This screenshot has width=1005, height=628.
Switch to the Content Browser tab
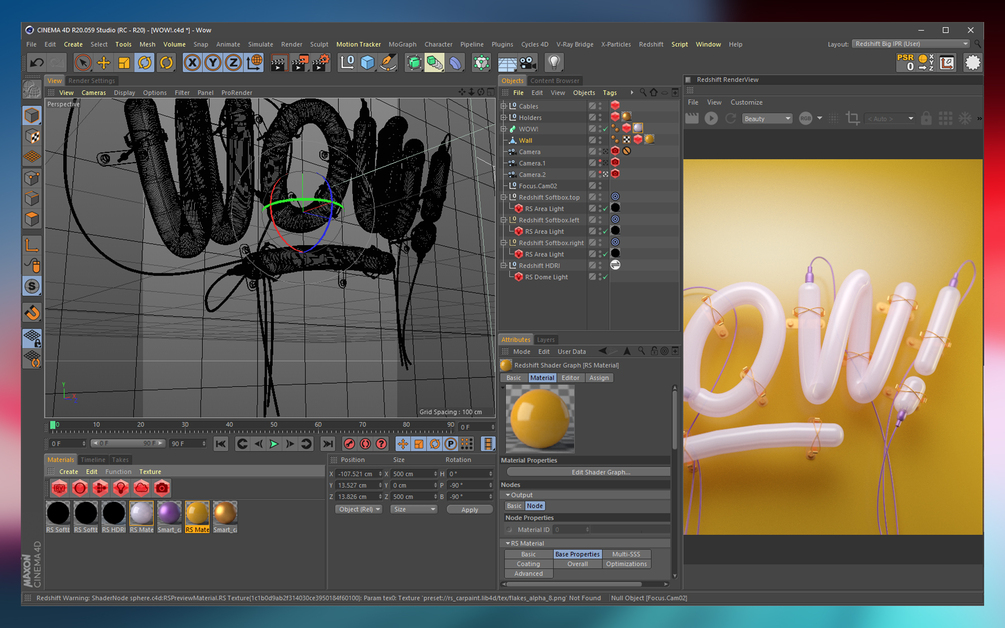554,81
